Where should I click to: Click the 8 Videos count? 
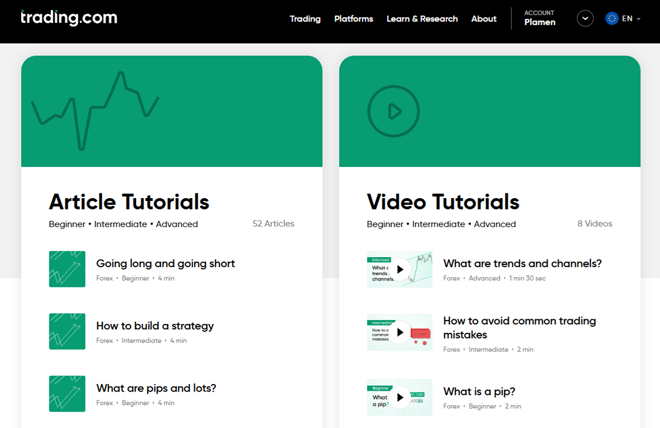click(x=595, y=224)
